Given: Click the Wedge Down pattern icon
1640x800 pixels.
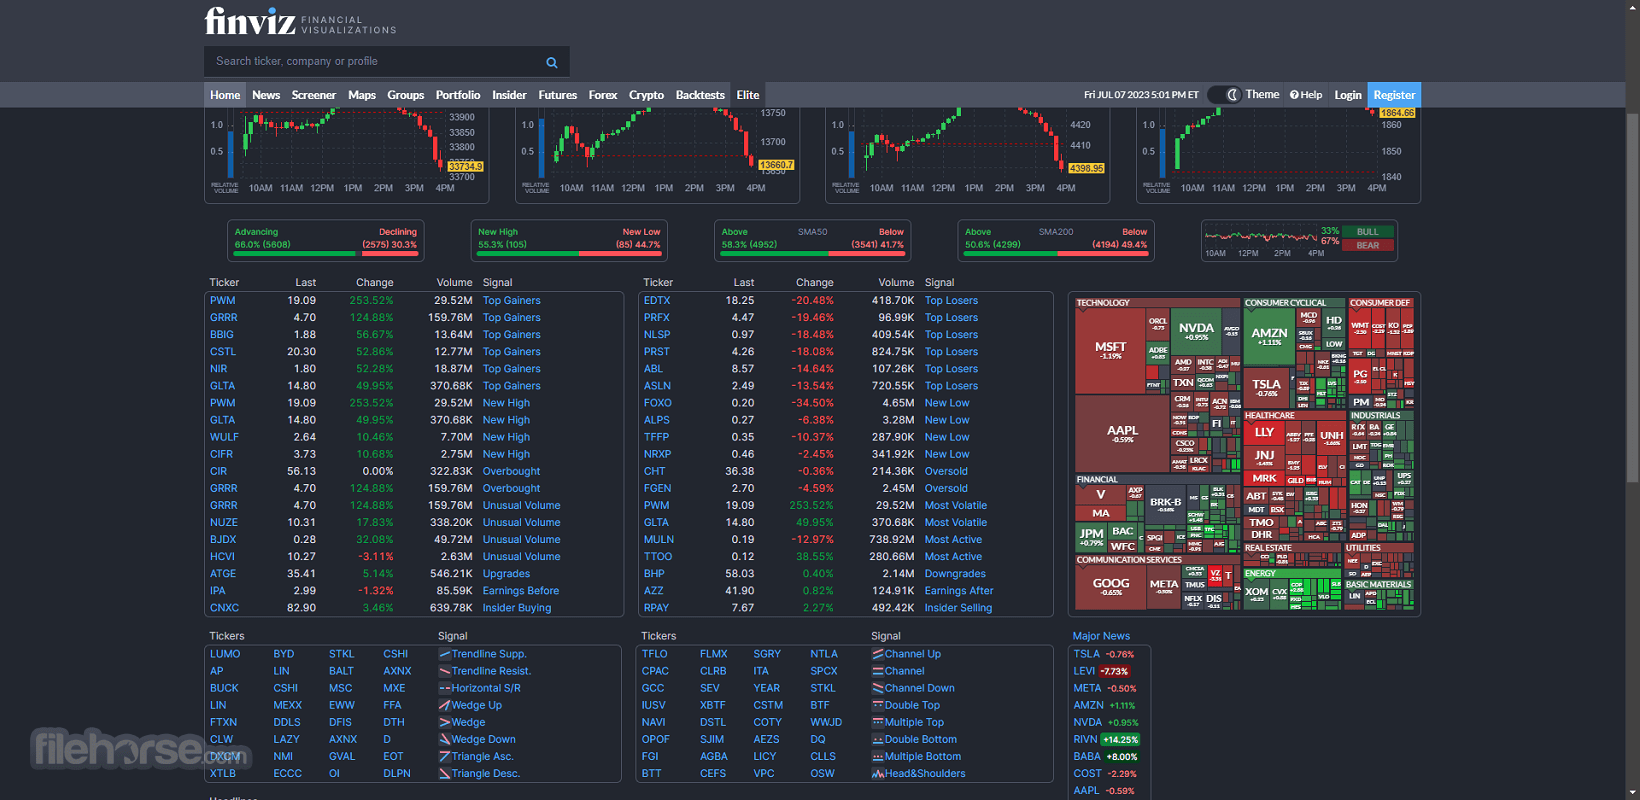Looking at the screenshot, I should (445, 739).
